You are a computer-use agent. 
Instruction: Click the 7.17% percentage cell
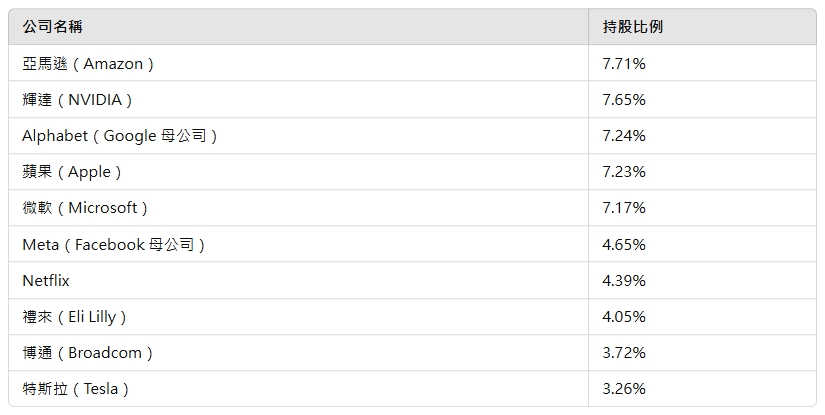pos(624,207)
